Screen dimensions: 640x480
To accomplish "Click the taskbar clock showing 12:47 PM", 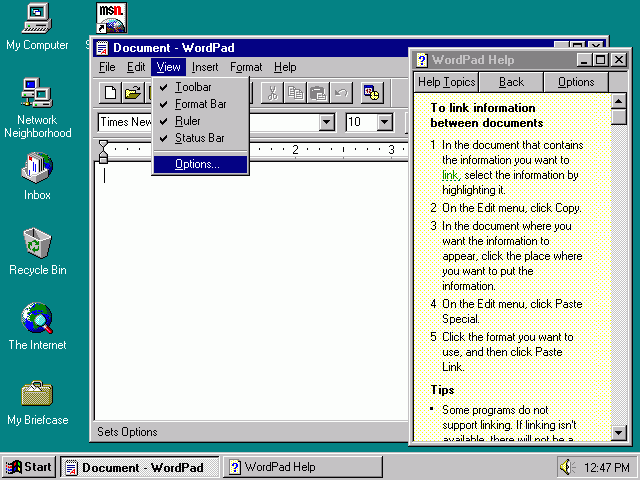I will tap(607, 467).
